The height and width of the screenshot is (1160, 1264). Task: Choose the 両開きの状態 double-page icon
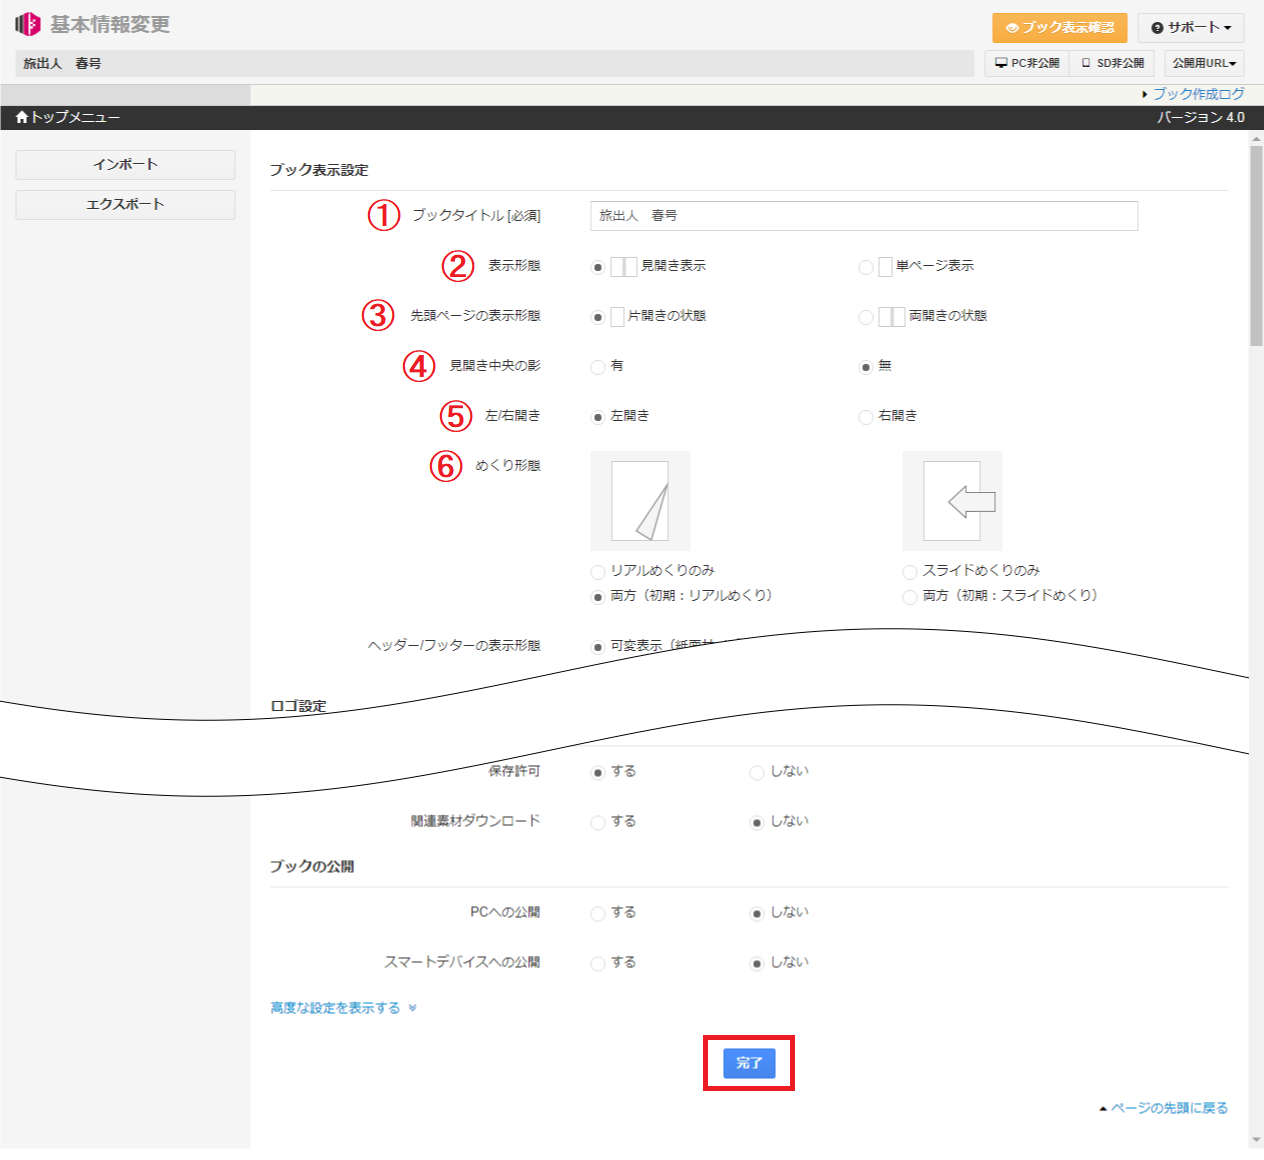(x=891, y=317)
